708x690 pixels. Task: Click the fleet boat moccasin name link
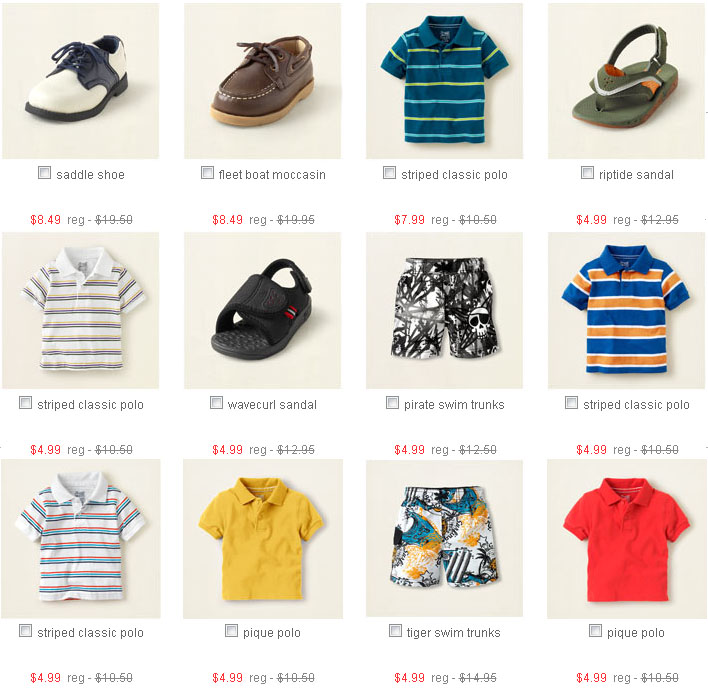pyautogui.click(x=272, y=175)
